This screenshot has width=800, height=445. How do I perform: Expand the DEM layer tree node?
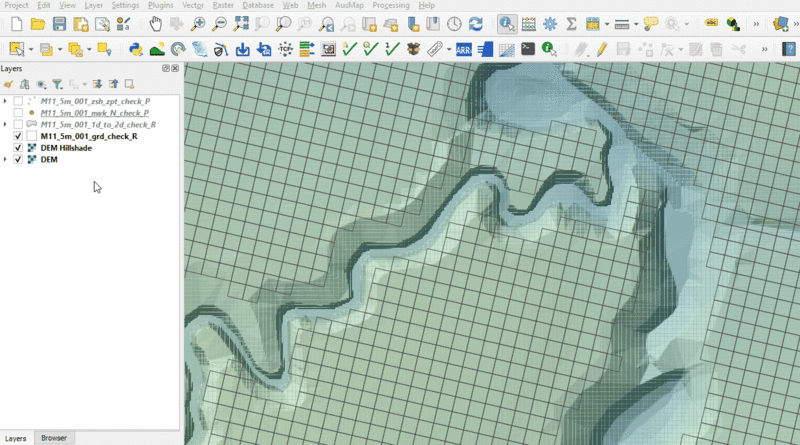[x=6, y=160]
